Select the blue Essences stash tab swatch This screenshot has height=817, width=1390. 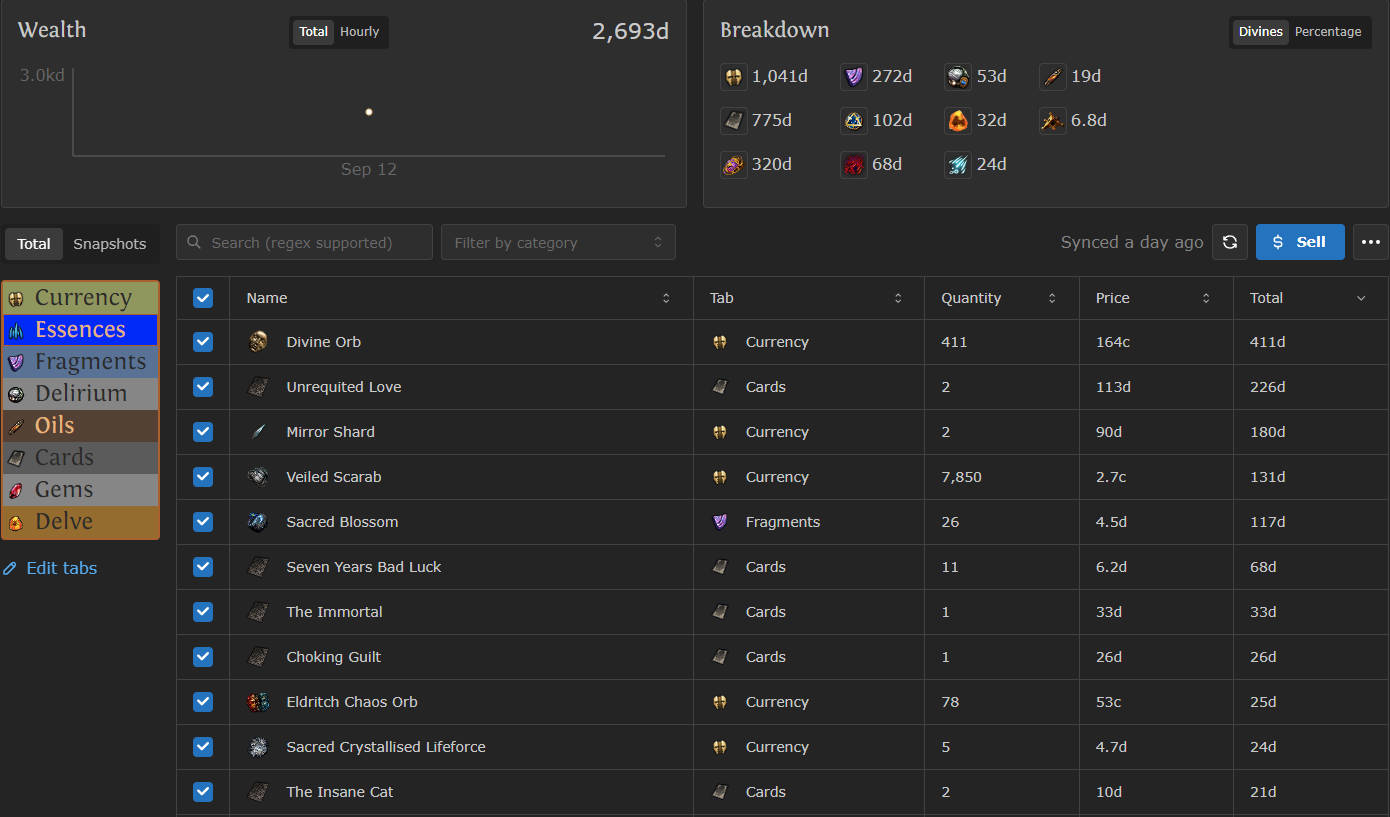80,330
